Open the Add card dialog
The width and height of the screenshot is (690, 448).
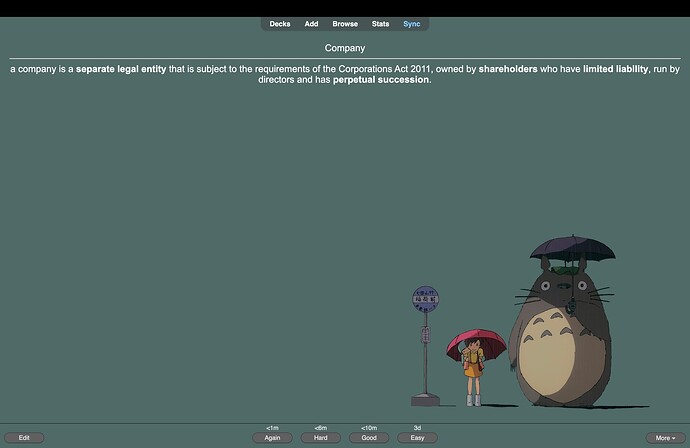tap(312, 24)
